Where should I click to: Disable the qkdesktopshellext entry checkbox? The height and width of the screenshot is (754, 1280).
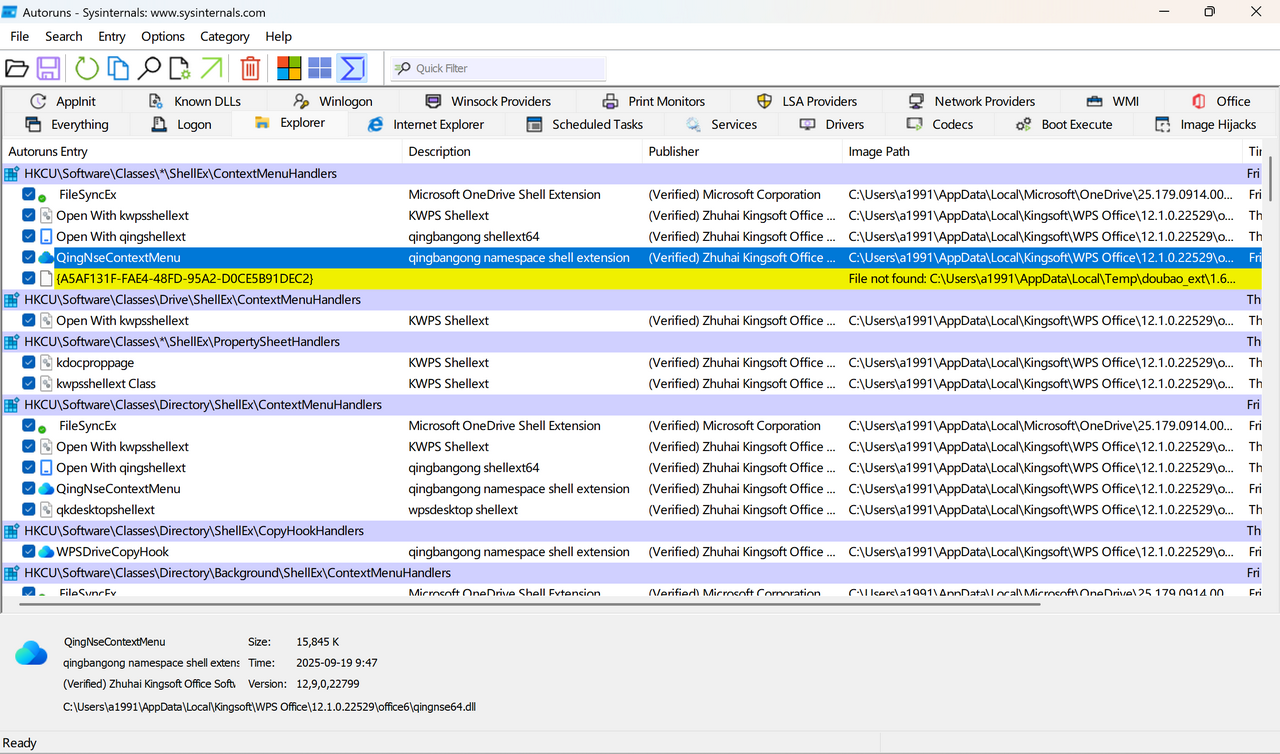(x=29, y=510)
